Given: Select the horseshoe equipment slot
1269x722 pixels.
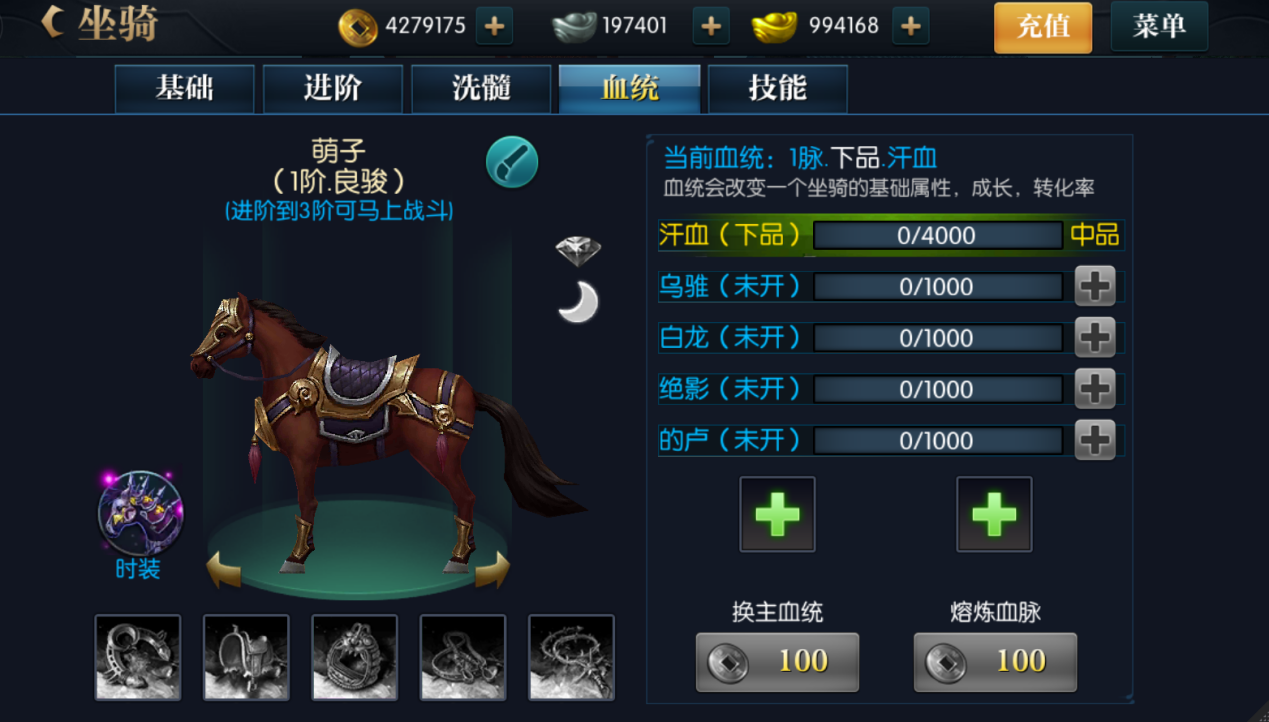Looking at the screenshot, I should coord(138,657).
